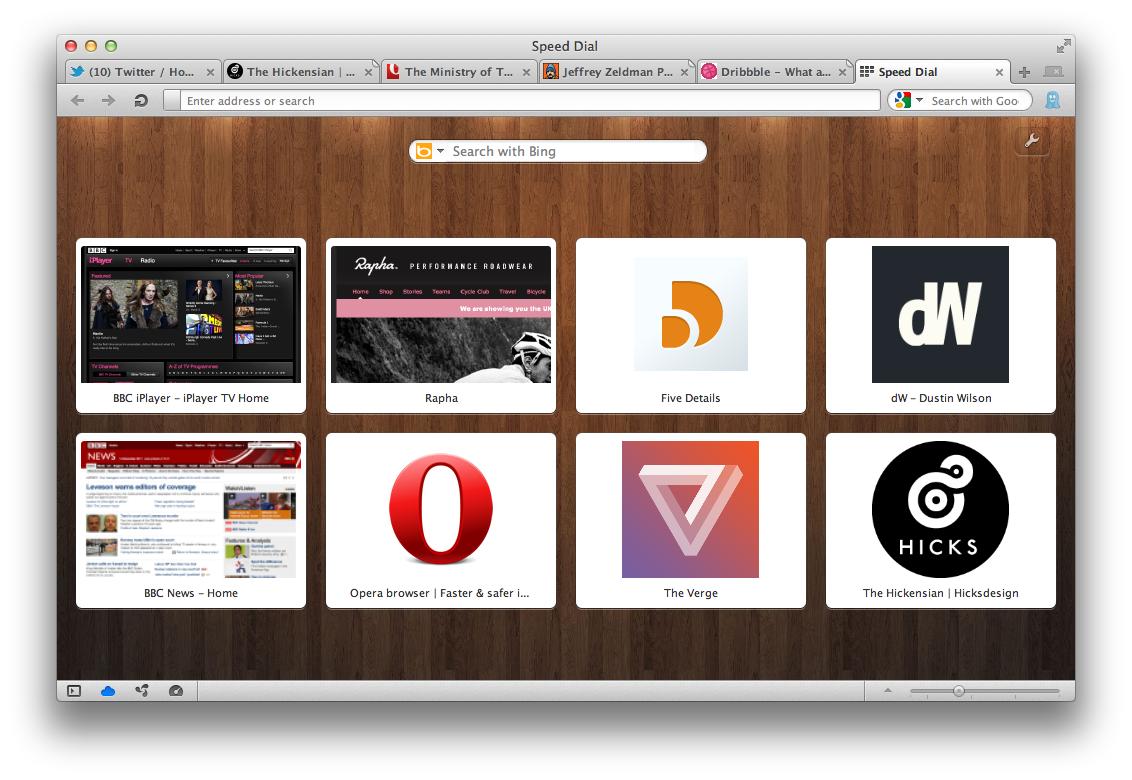Click the 'BBC News – Home' label
The image size is (1132, 780).
point(191,593)
